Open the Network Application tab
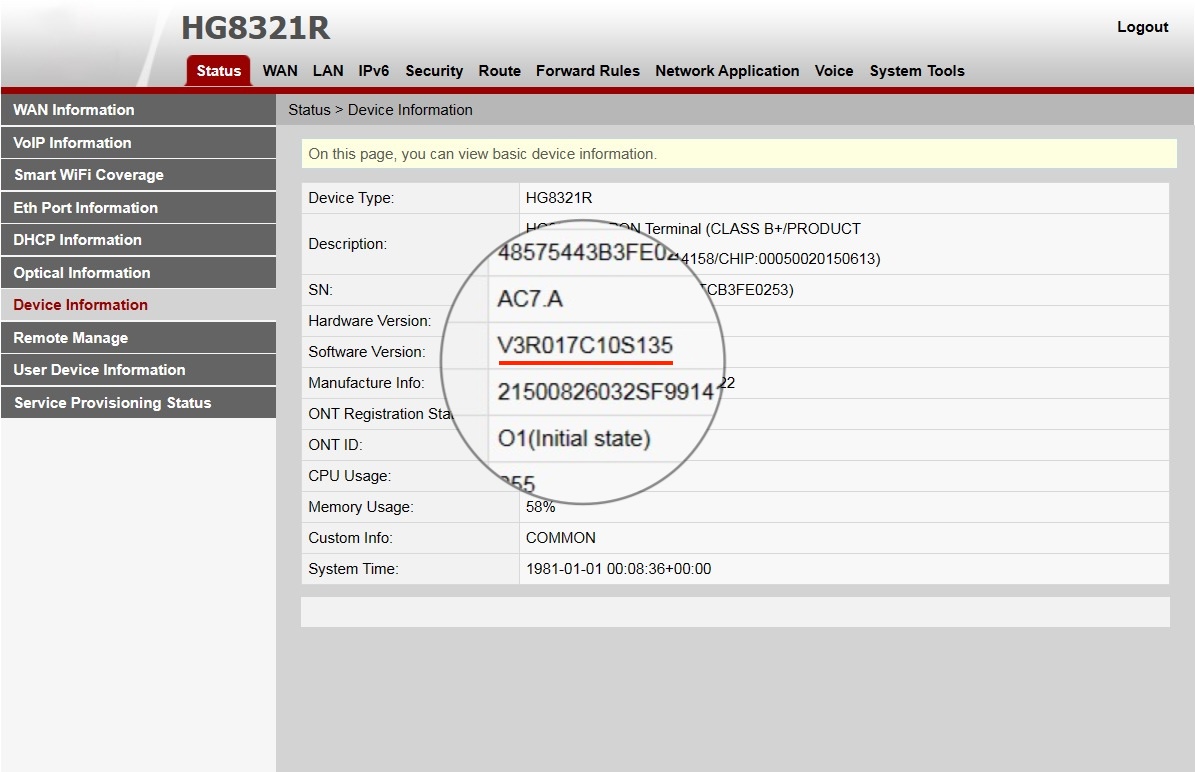 tap(727, 71)
